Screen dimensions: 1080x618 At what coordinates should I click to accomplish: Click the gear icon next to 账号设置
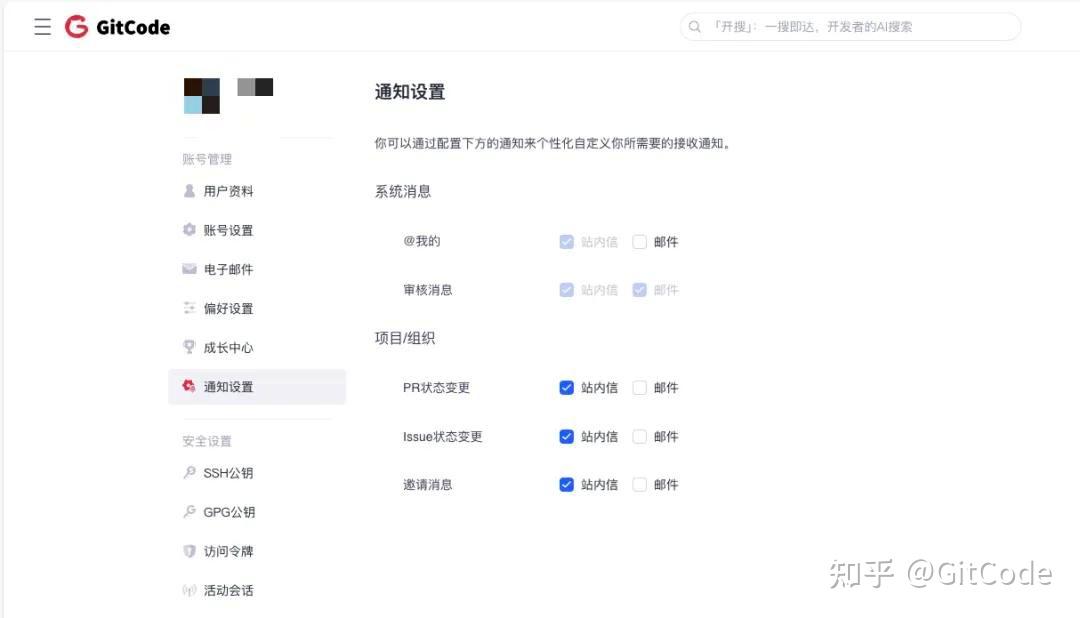coord(190,230)
